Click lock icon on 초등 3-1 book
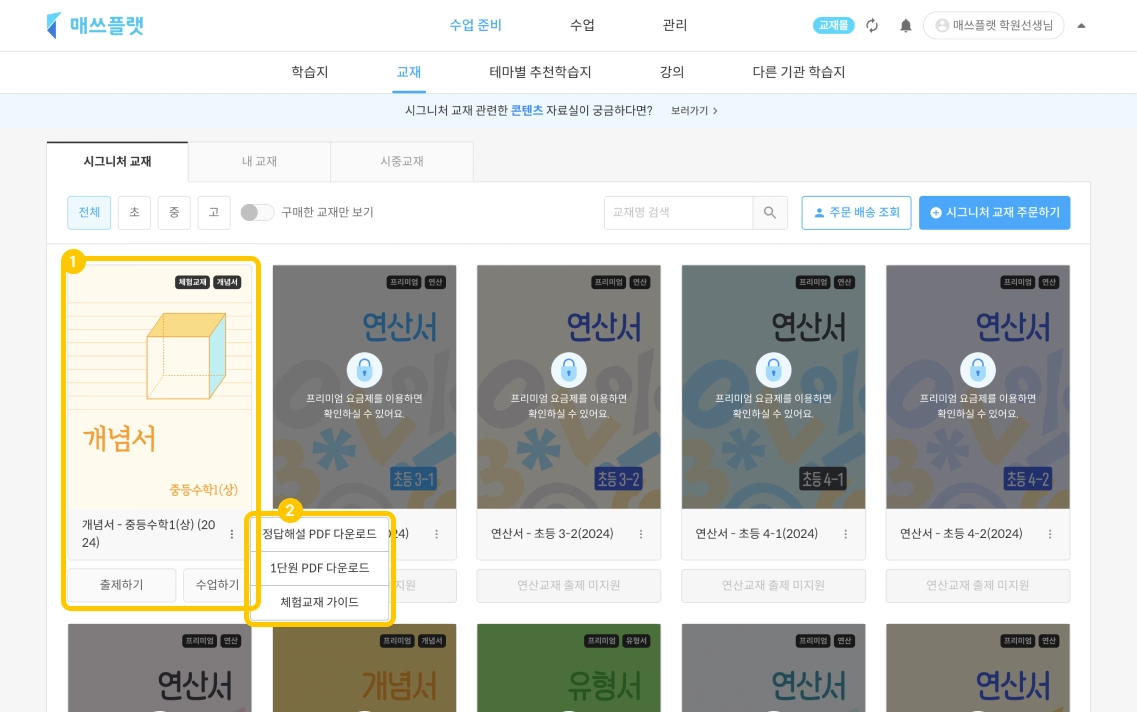This screenshot has width=1137, height=712. 365,371
